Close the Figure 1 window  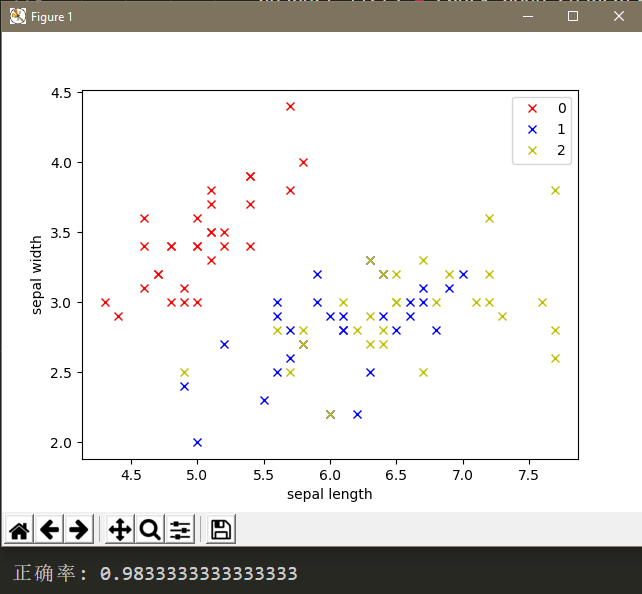[x=619, y=16]
